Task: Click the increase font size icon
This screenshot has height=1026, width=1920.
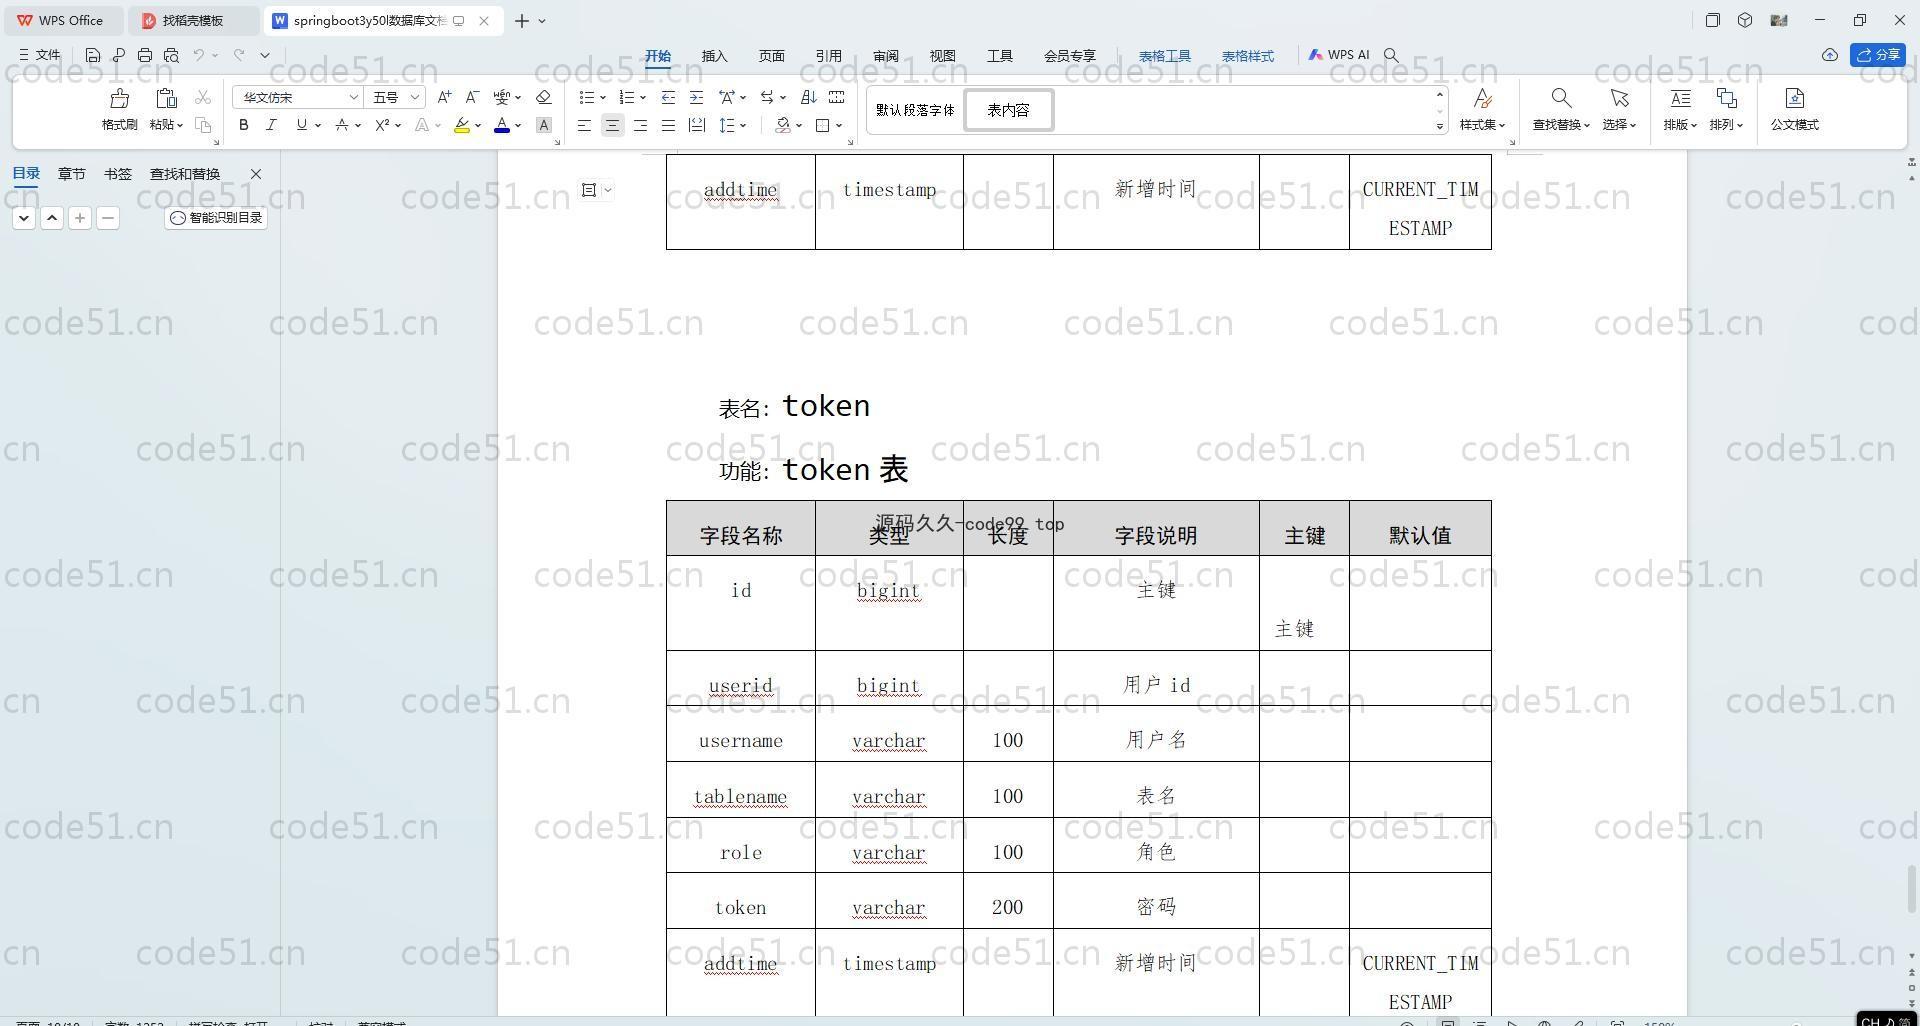Action: coord(444,97)
